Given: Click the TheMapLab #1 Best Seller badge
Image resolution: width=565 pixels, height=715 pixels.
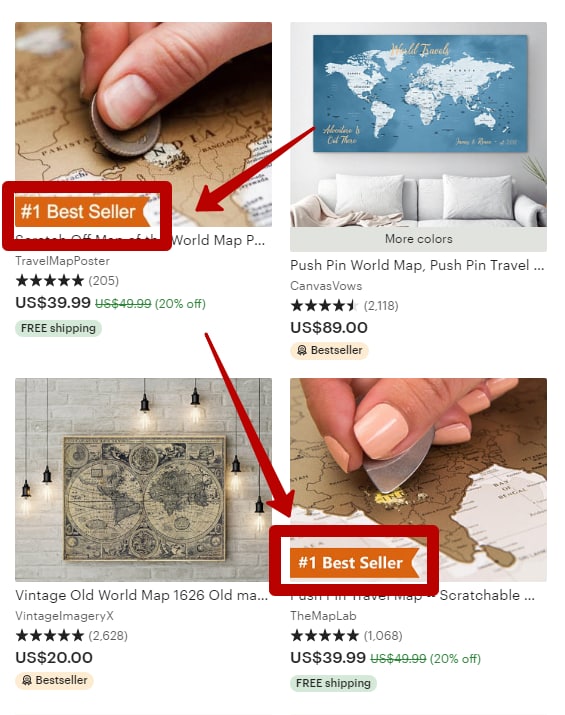Looking at the screenshot, I should [x=354, y=563].
